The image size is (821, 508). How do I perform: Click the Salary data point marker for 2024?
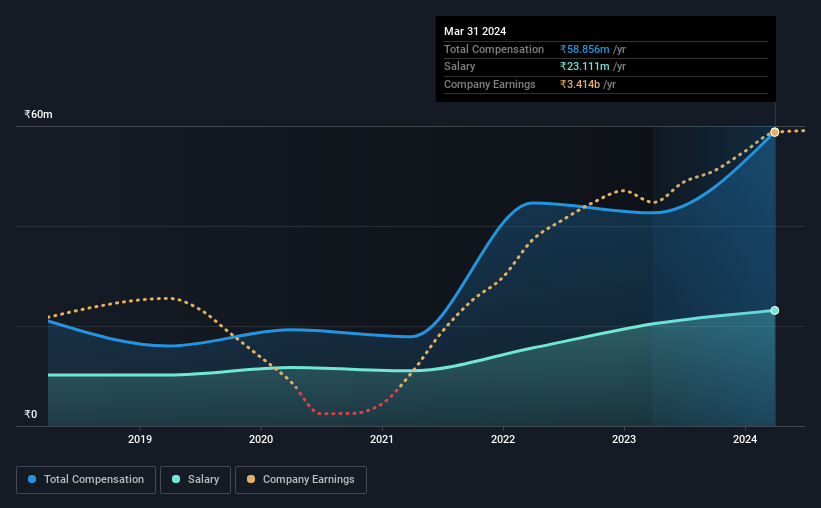[774, 311]
